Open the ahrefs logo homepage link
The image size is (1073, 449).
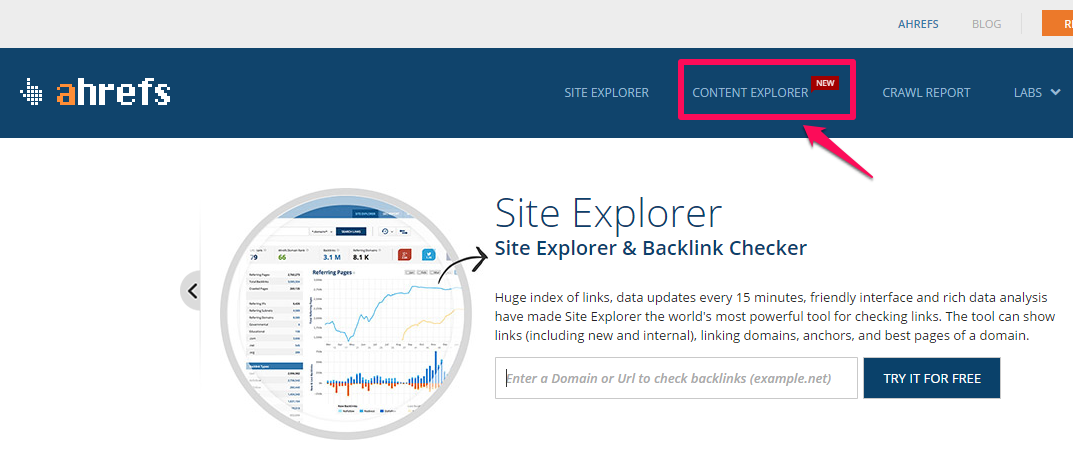coord(95,92)
